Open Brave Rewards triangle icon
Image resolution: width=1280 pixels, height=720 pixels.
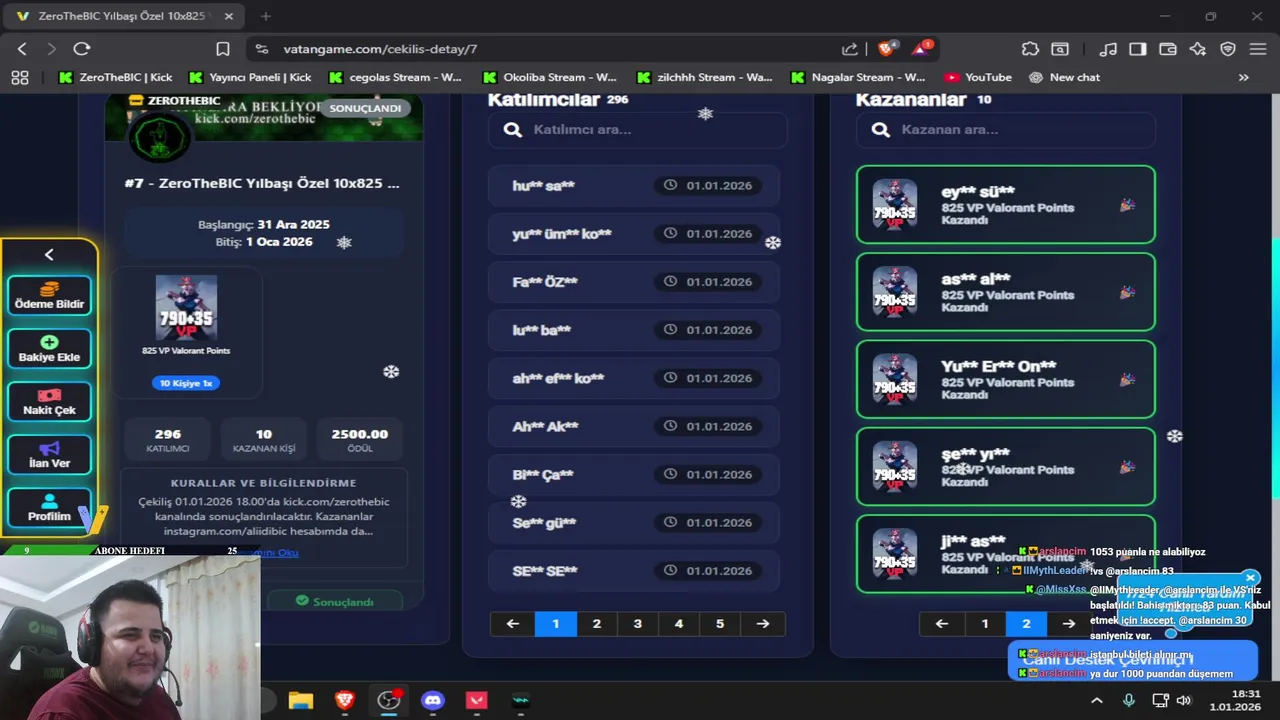921,48
